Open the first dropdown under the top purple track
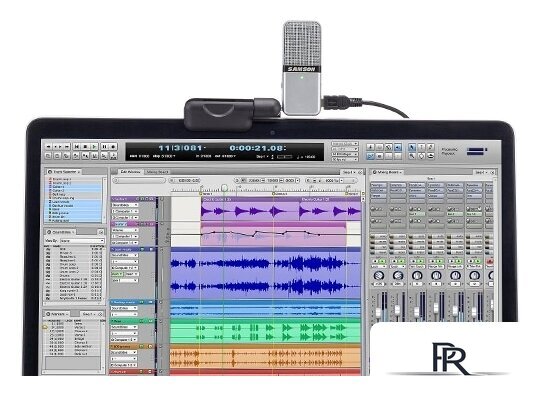 coord(125,205)
